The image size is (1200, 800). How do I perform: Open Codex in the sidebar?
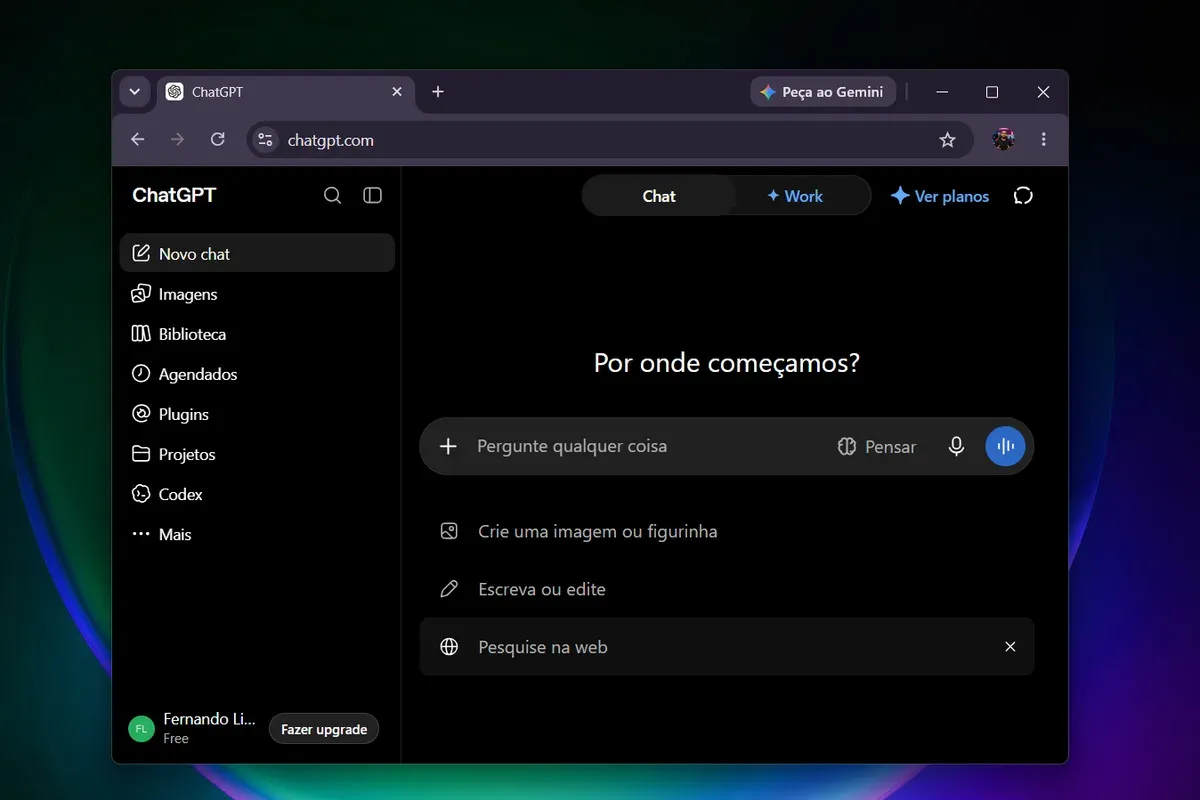point(257,494)
